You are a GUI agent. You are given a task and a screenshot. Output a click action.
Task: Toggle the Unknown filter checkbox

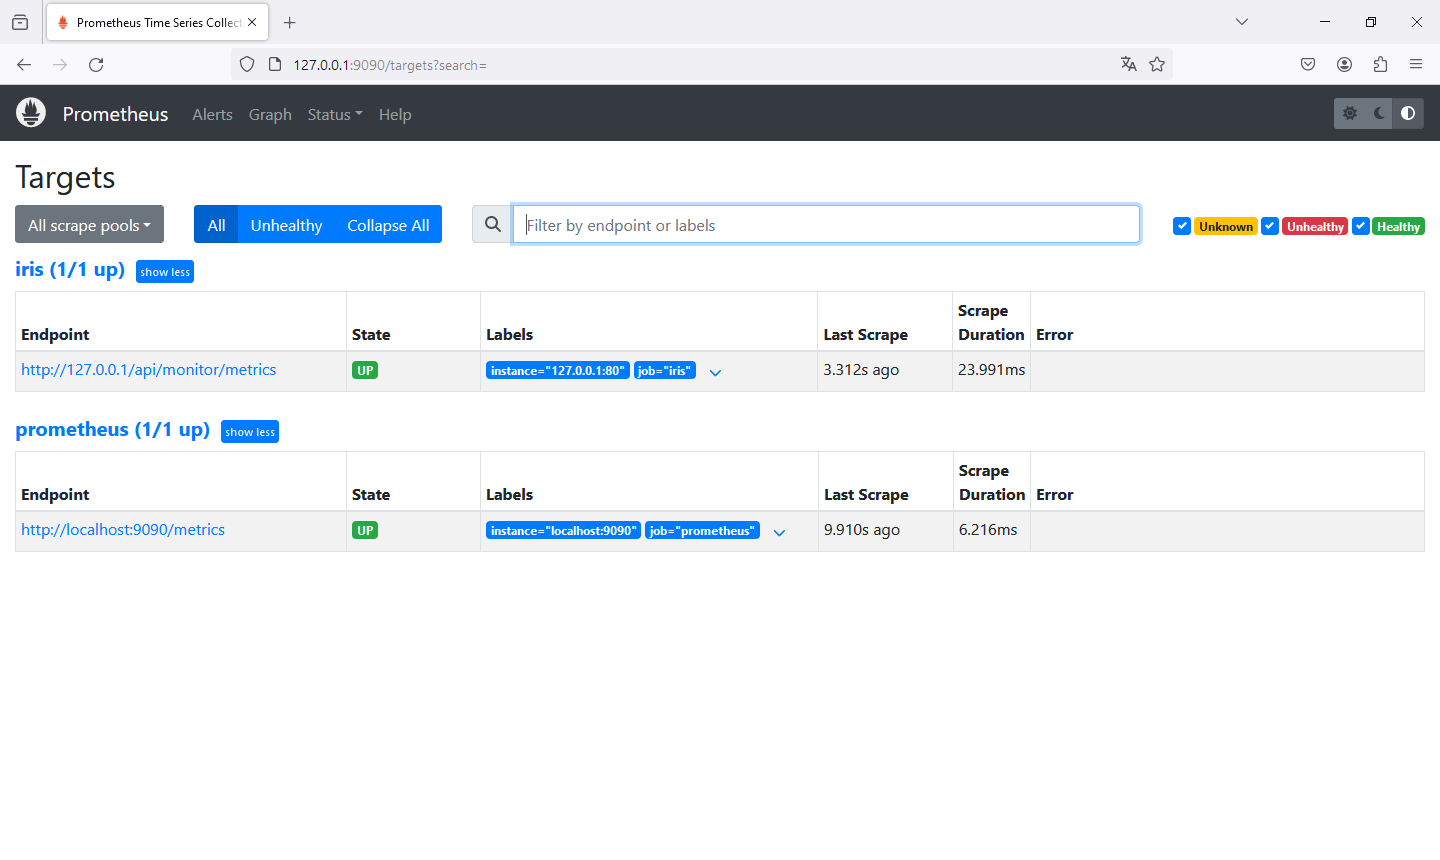coord(1182,226)
